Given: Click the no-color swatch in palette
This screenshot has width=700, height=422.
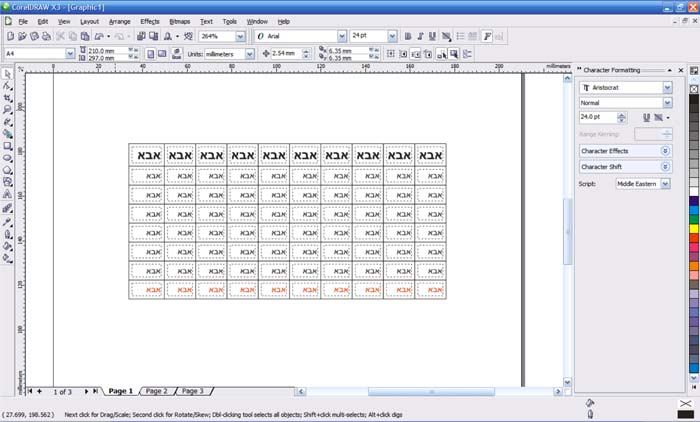Looking at the screenshot, I should (694, 89).
